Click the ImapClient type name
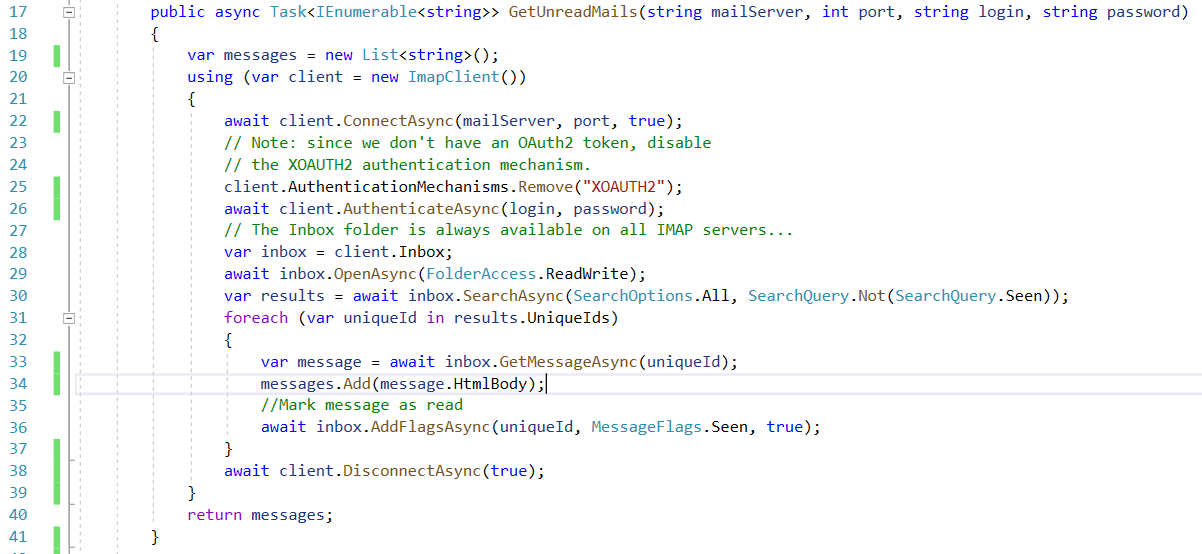The width and height of the screenshot is (1202, 554). (453, 77)
